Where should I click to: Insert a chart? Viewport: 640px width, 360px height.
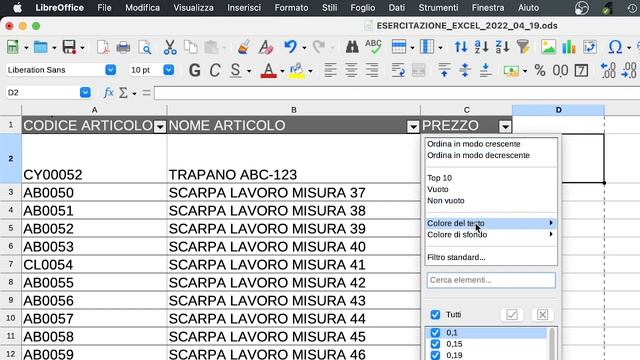click(569, 47)
